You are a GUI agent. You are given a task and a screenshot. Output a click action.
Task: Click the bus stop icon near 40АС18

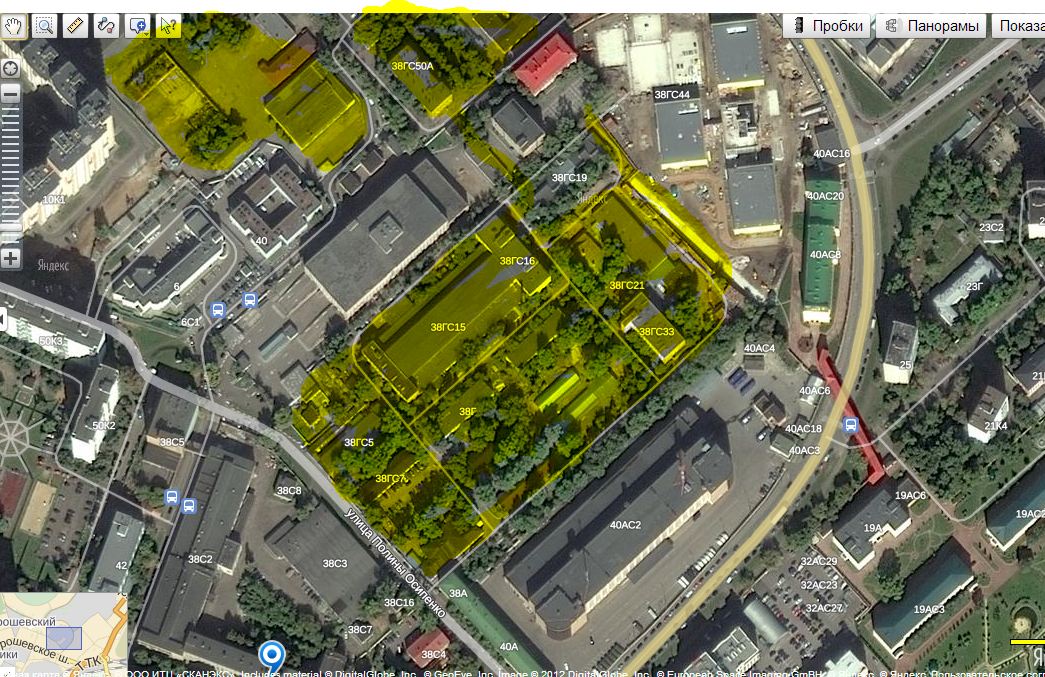(x=851, y=425)
